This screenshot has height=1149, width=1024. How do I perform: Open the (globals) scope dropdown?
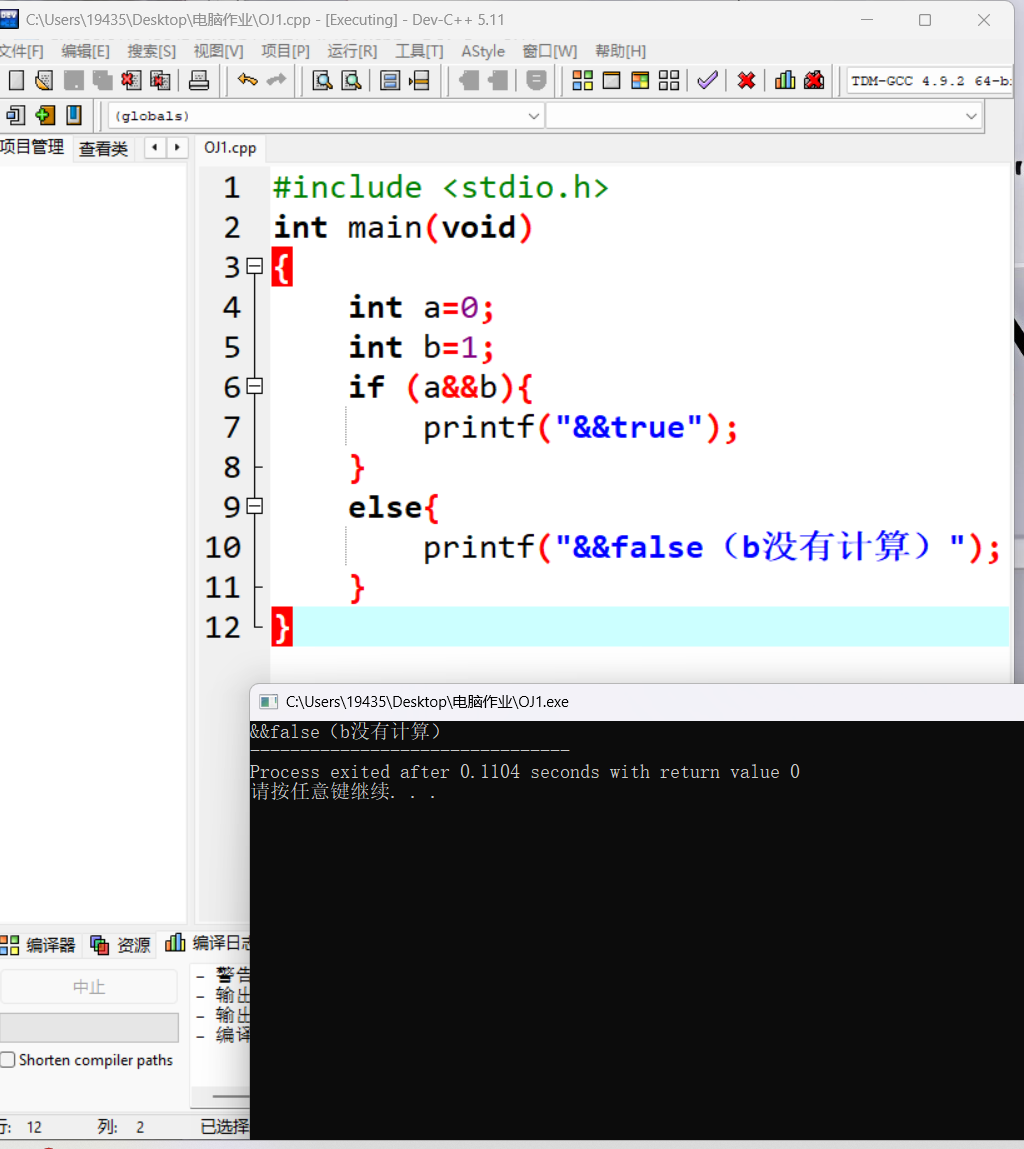pyautogui.click(x=326, y=116)
